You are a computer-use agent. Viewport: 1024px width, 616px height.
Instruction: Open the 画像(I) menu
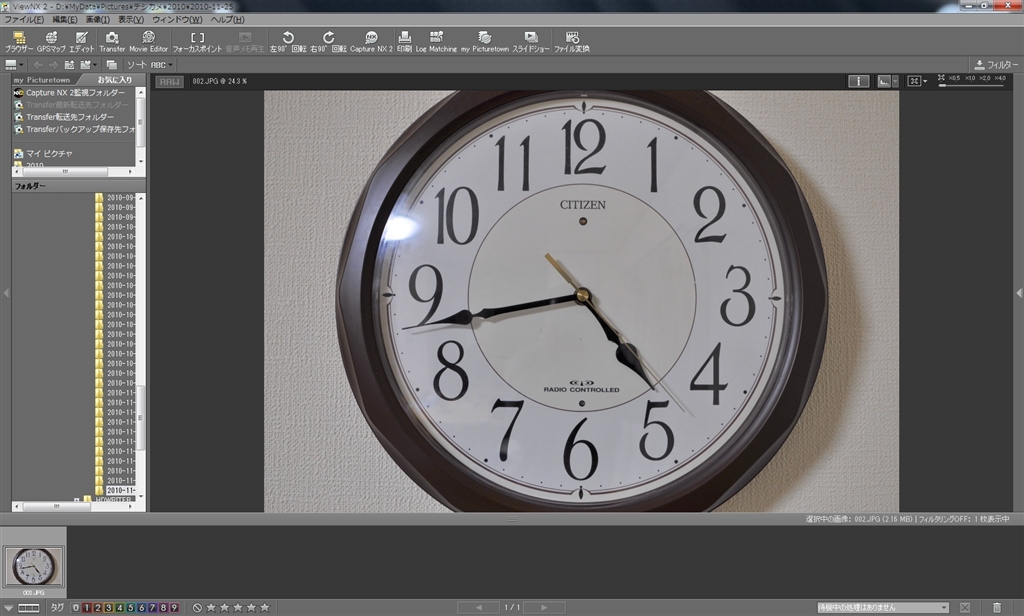(x=97, y=20)
